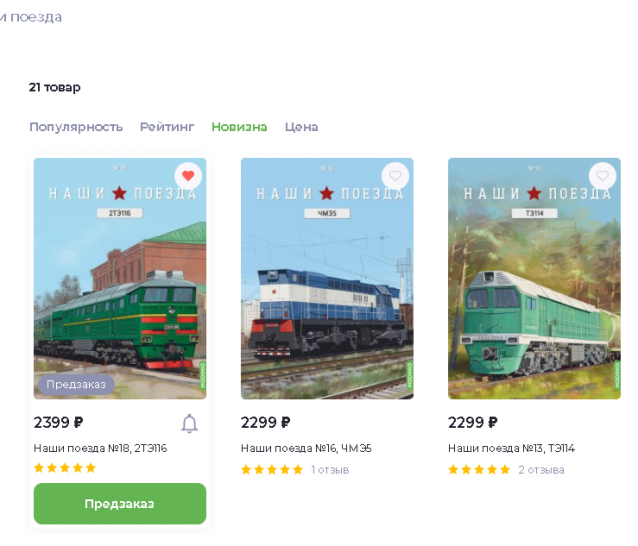Open Наши поезда №13, ТЭ114 title link
The image size is (638, 546).
pyautogui.click(x=511, y=448)
